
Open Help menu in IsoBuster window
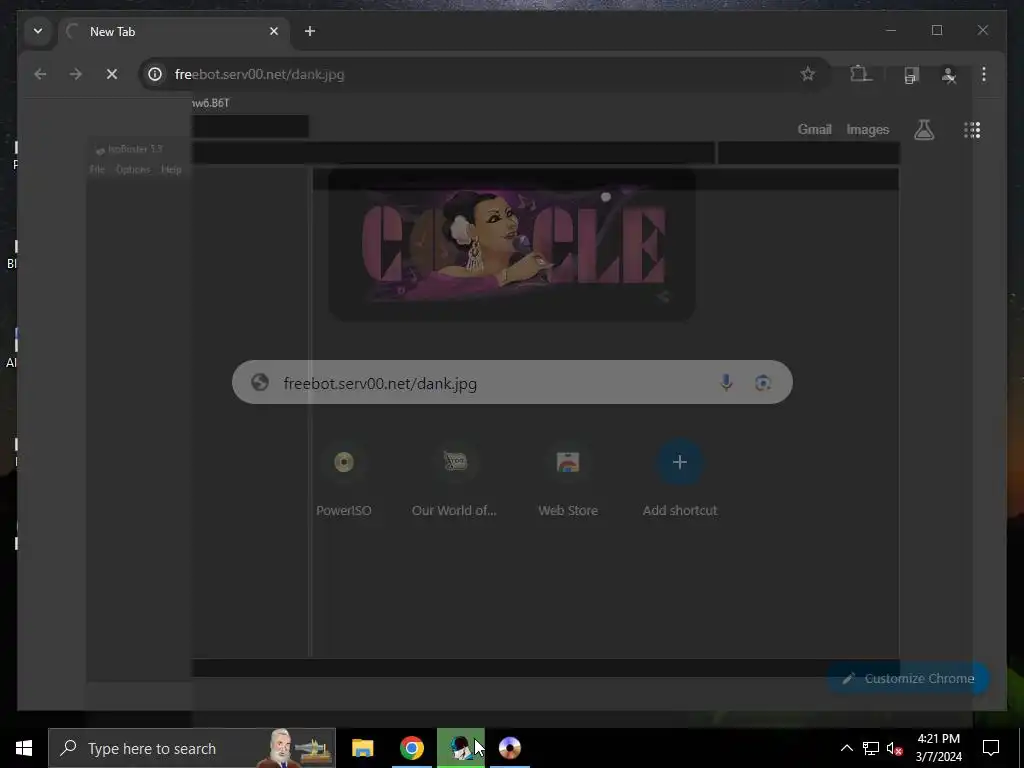click(171, 169)
